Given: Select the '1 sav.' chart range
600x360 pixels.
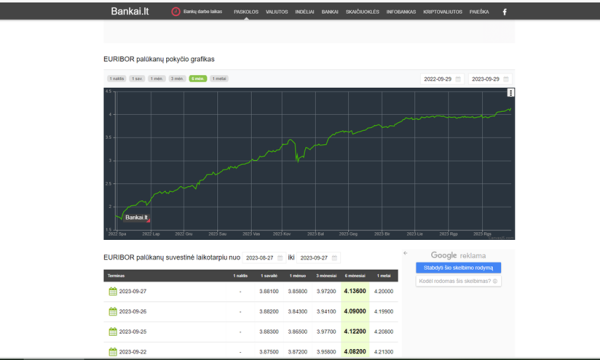Looking at the screenshot, I should [137, 78].
